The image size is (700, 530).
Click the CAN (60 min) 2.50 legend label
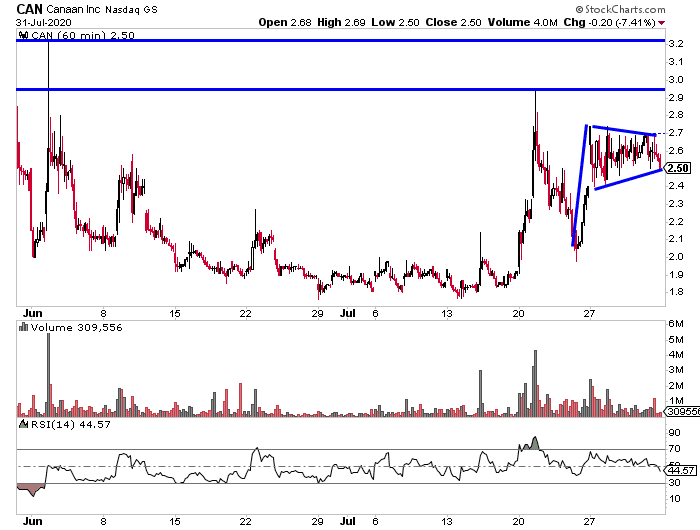pos(83,35)
